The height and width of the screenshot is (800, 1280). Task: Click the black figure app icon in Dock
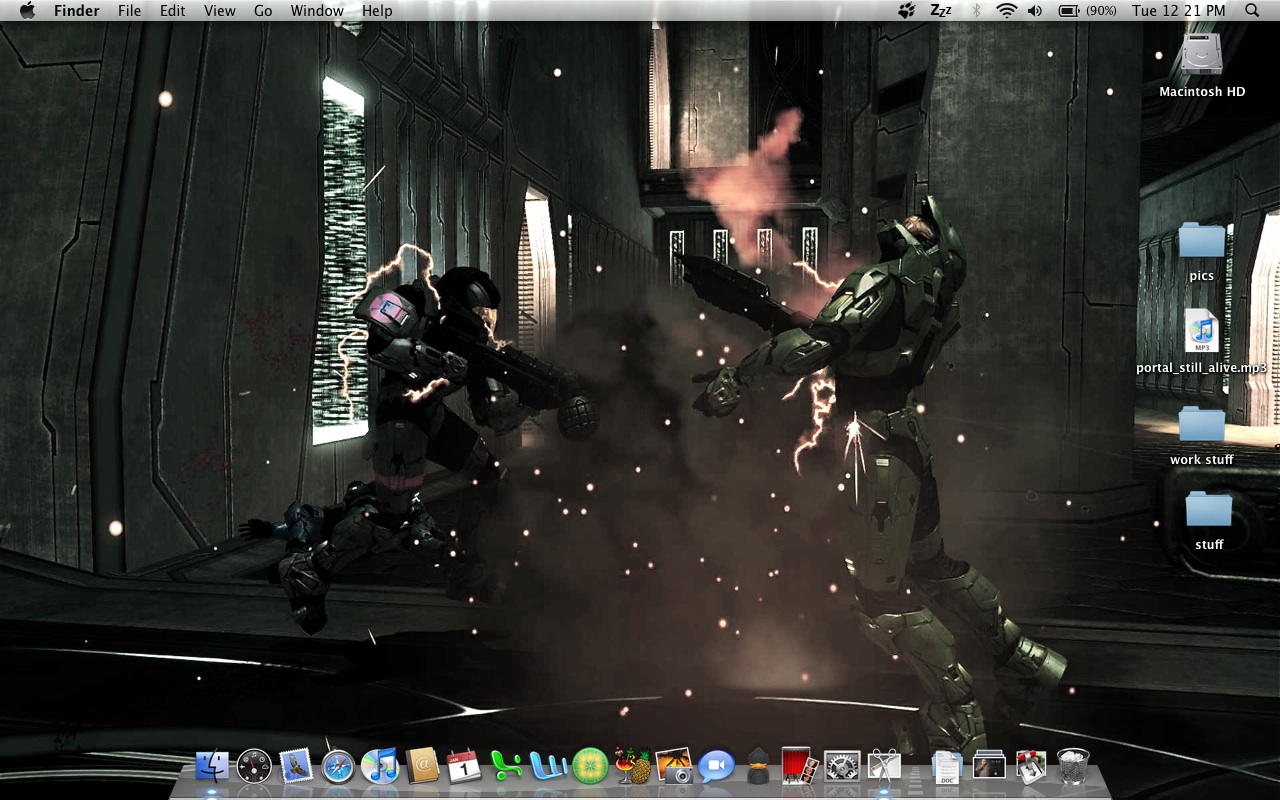(x=758, y=767)
